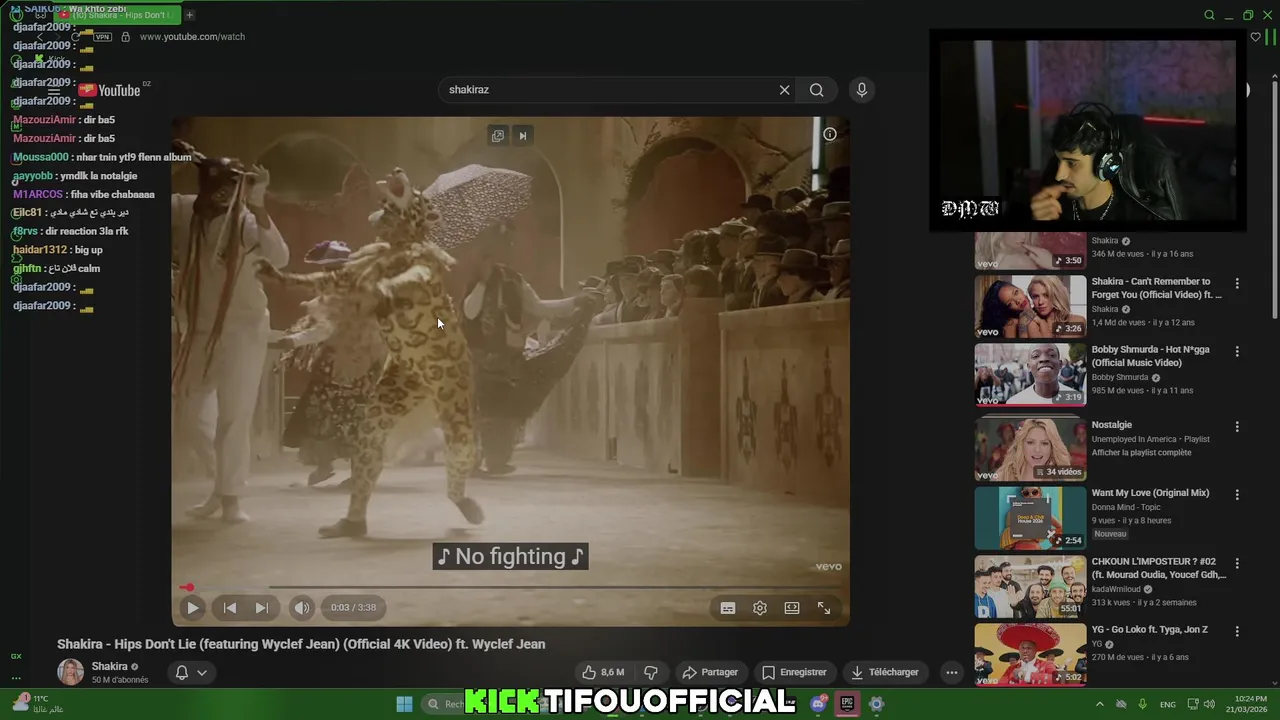Viewport: 1280px width, 720px height.
Task: Open CHKOUN L'IMPOSTEUR ? #02 video thumbnail
Action: point(1030,586)
